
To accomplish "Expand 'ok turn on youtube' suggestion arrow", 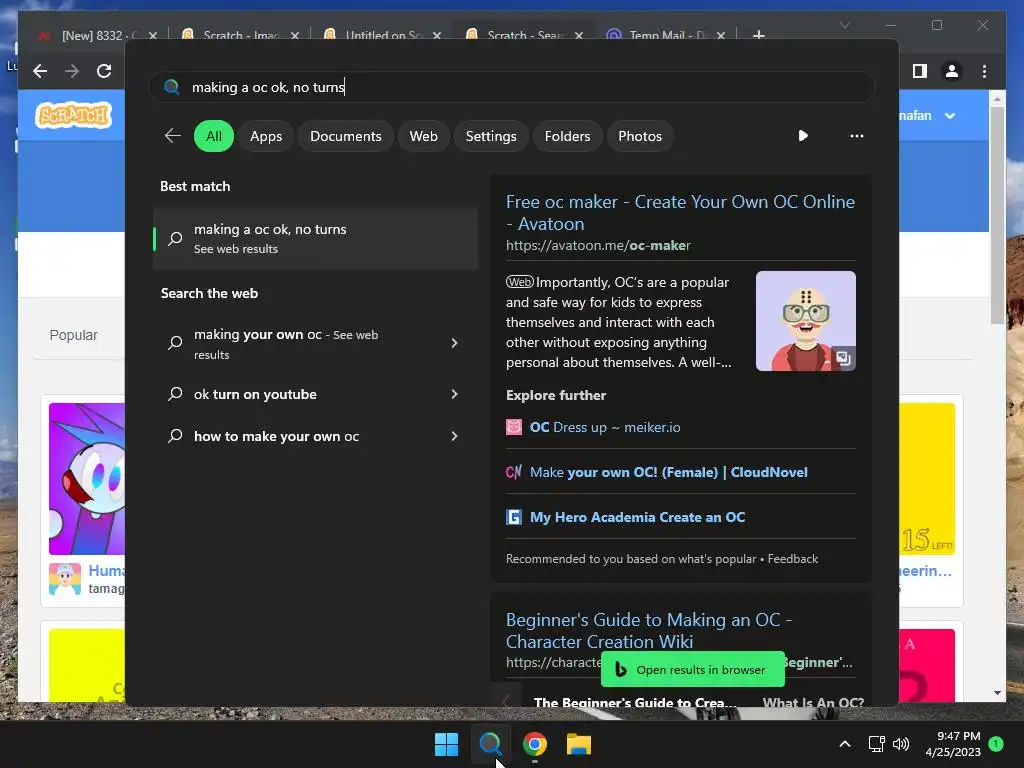I will 455,394.
